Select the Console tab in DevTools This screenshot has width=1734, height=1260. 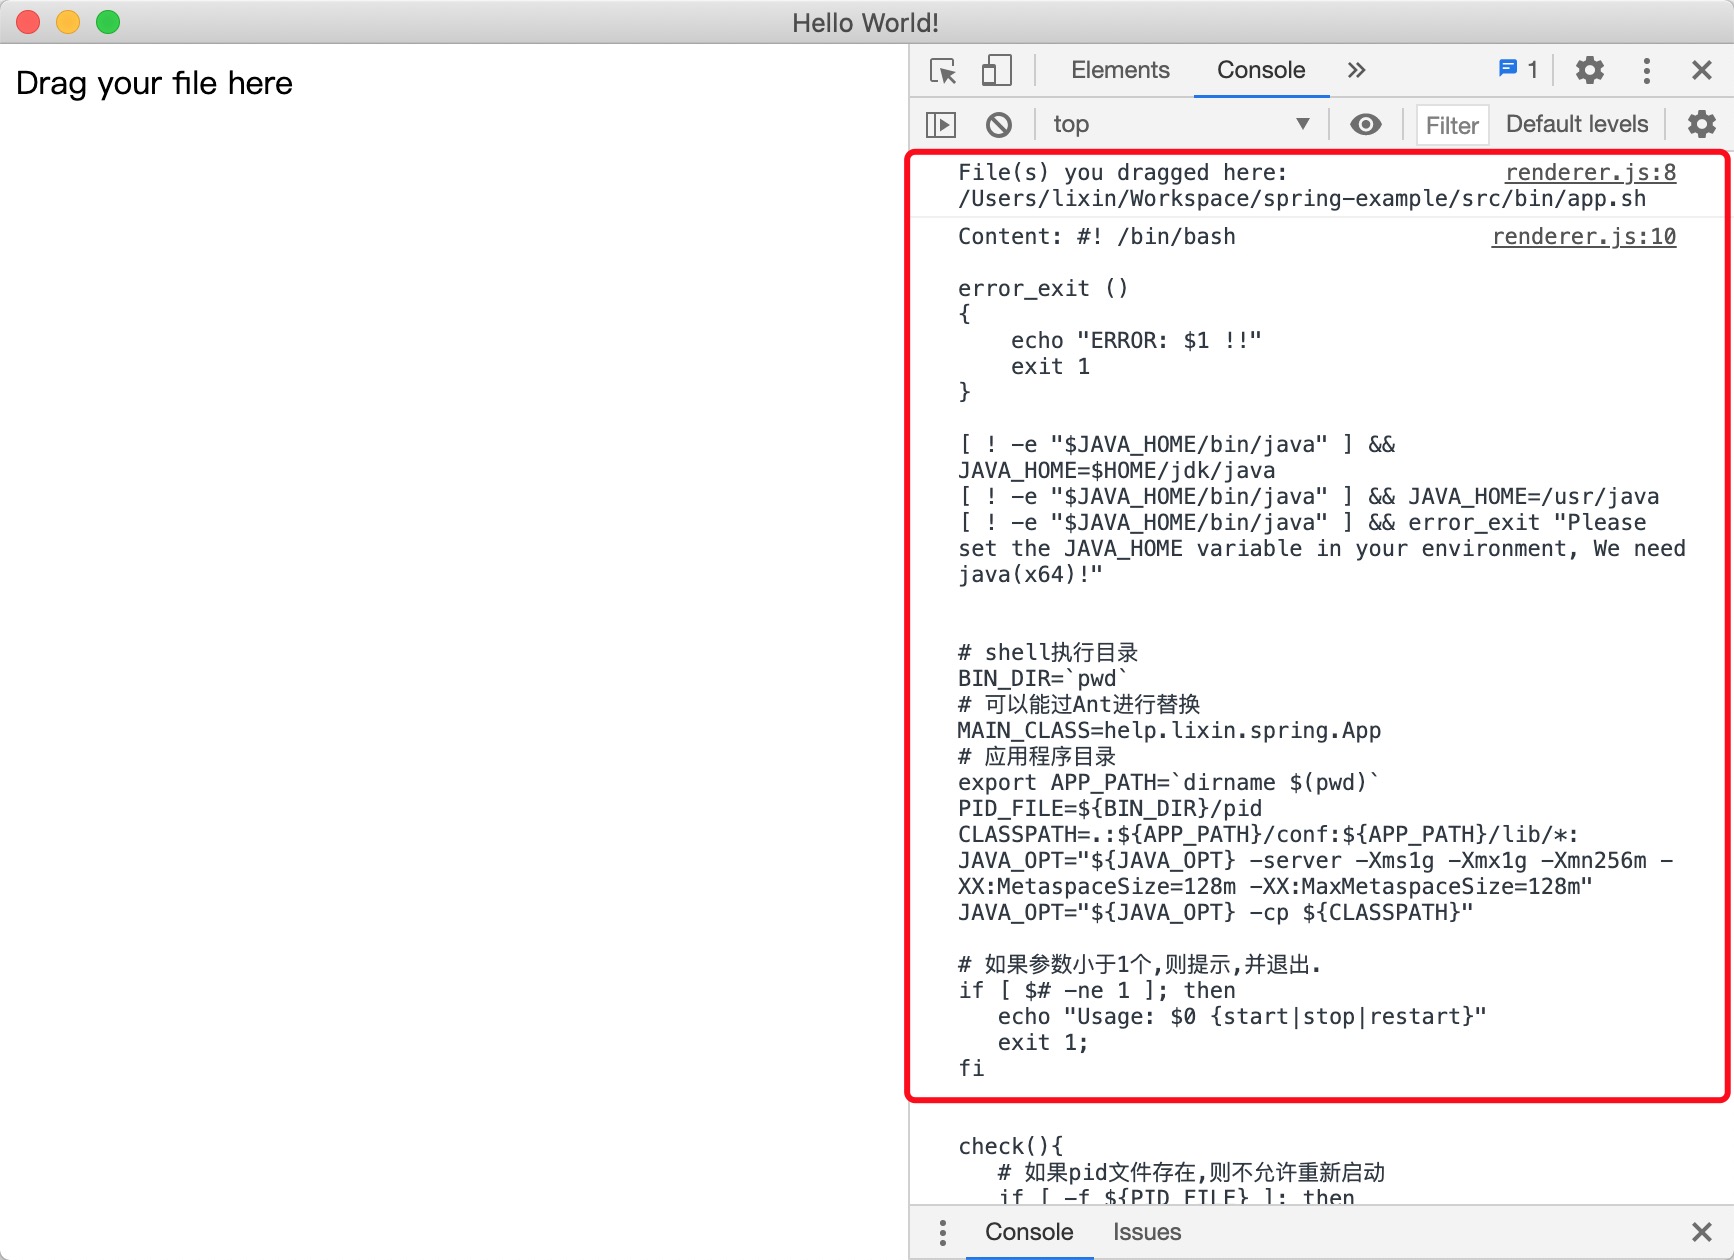coord(1261,70)
